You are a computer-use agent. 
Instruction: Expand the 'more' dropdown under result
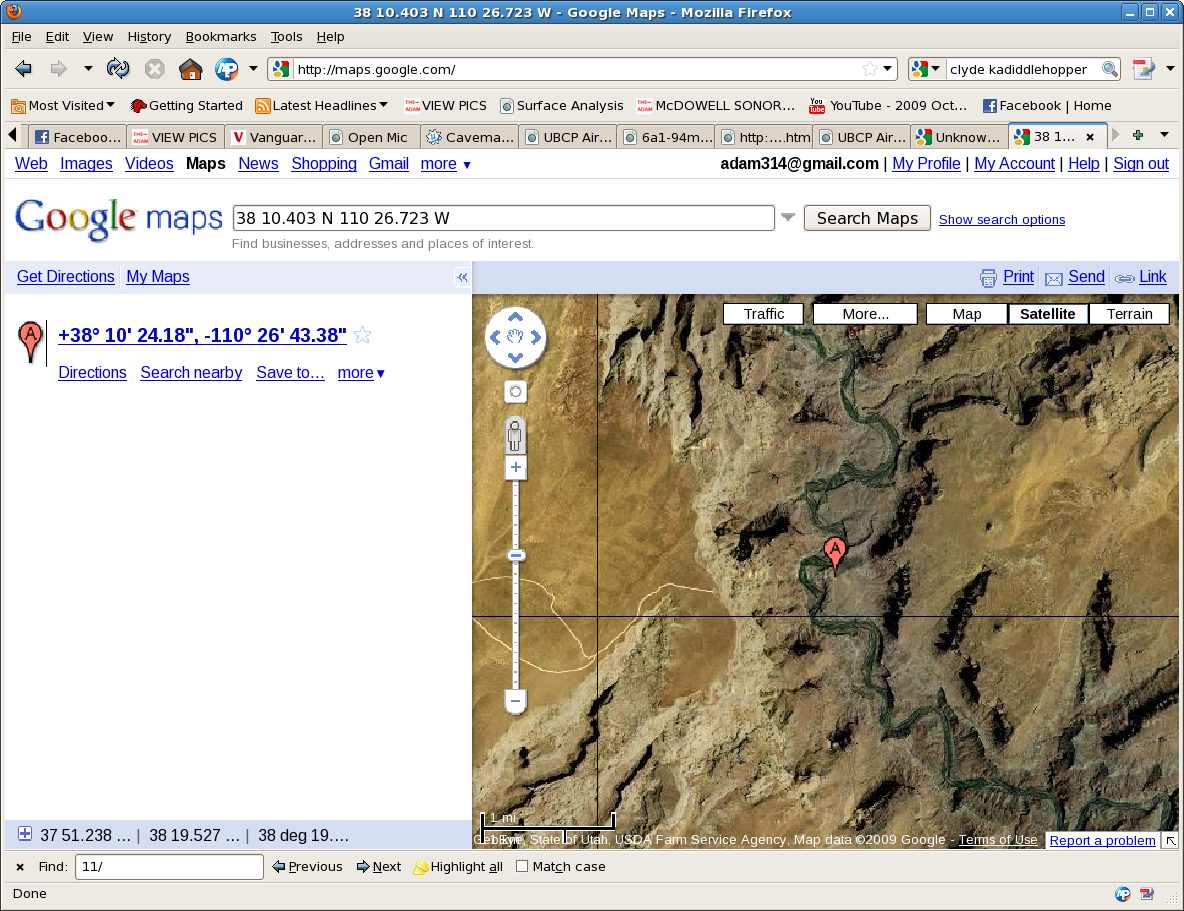tap(361, 373)
